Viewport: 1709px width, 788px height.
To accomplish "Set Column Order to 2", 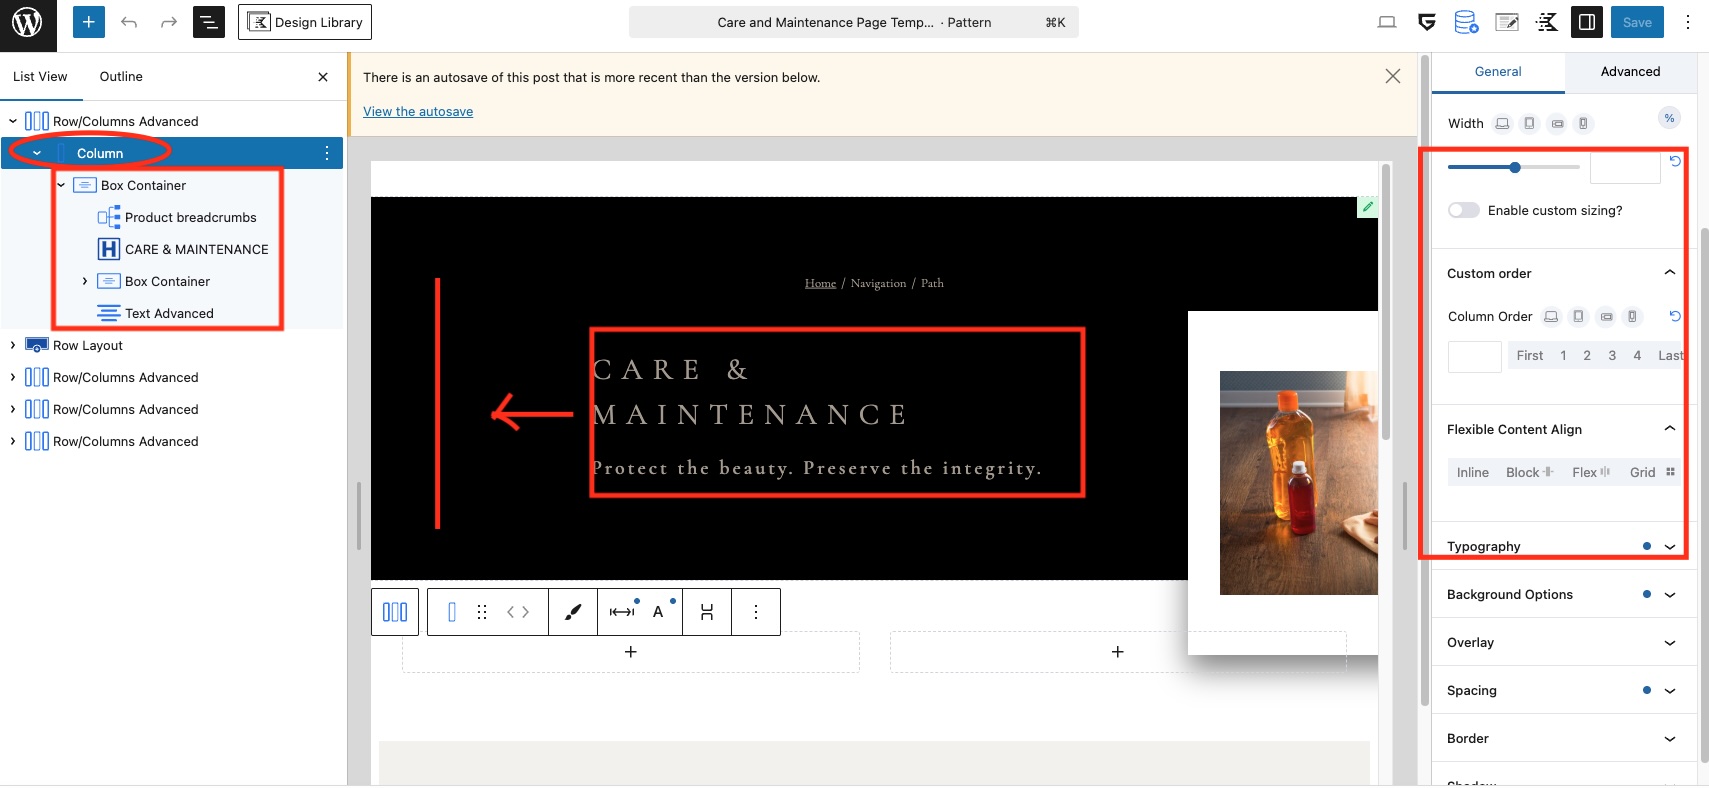I will (x=1587, y=355).
